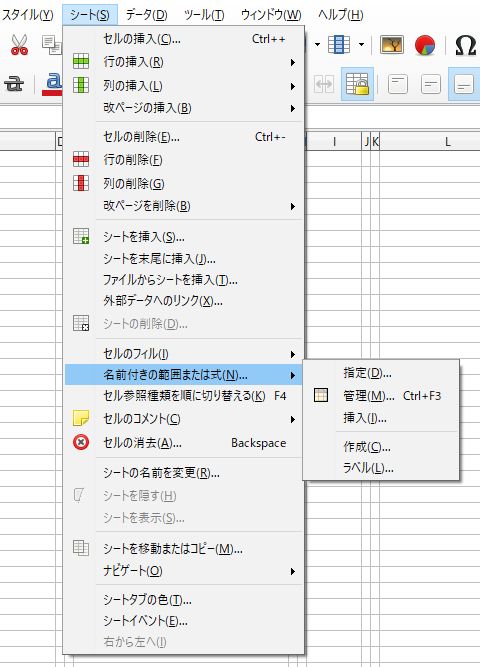
Task: Choose セルの挿入(C)... menu entry
Action: [x=183, y=39]
